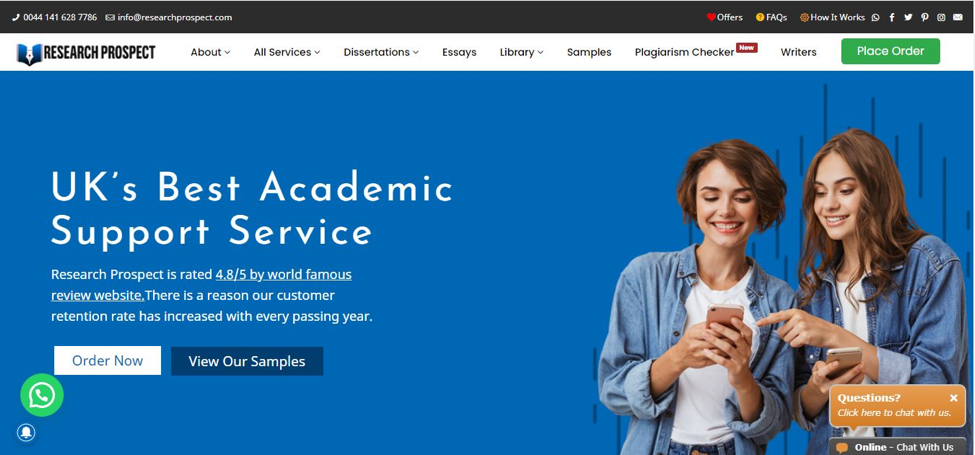Viewport: 975px width, 455px height.
Task: Click the Order Now button
Action: point(108,361)
